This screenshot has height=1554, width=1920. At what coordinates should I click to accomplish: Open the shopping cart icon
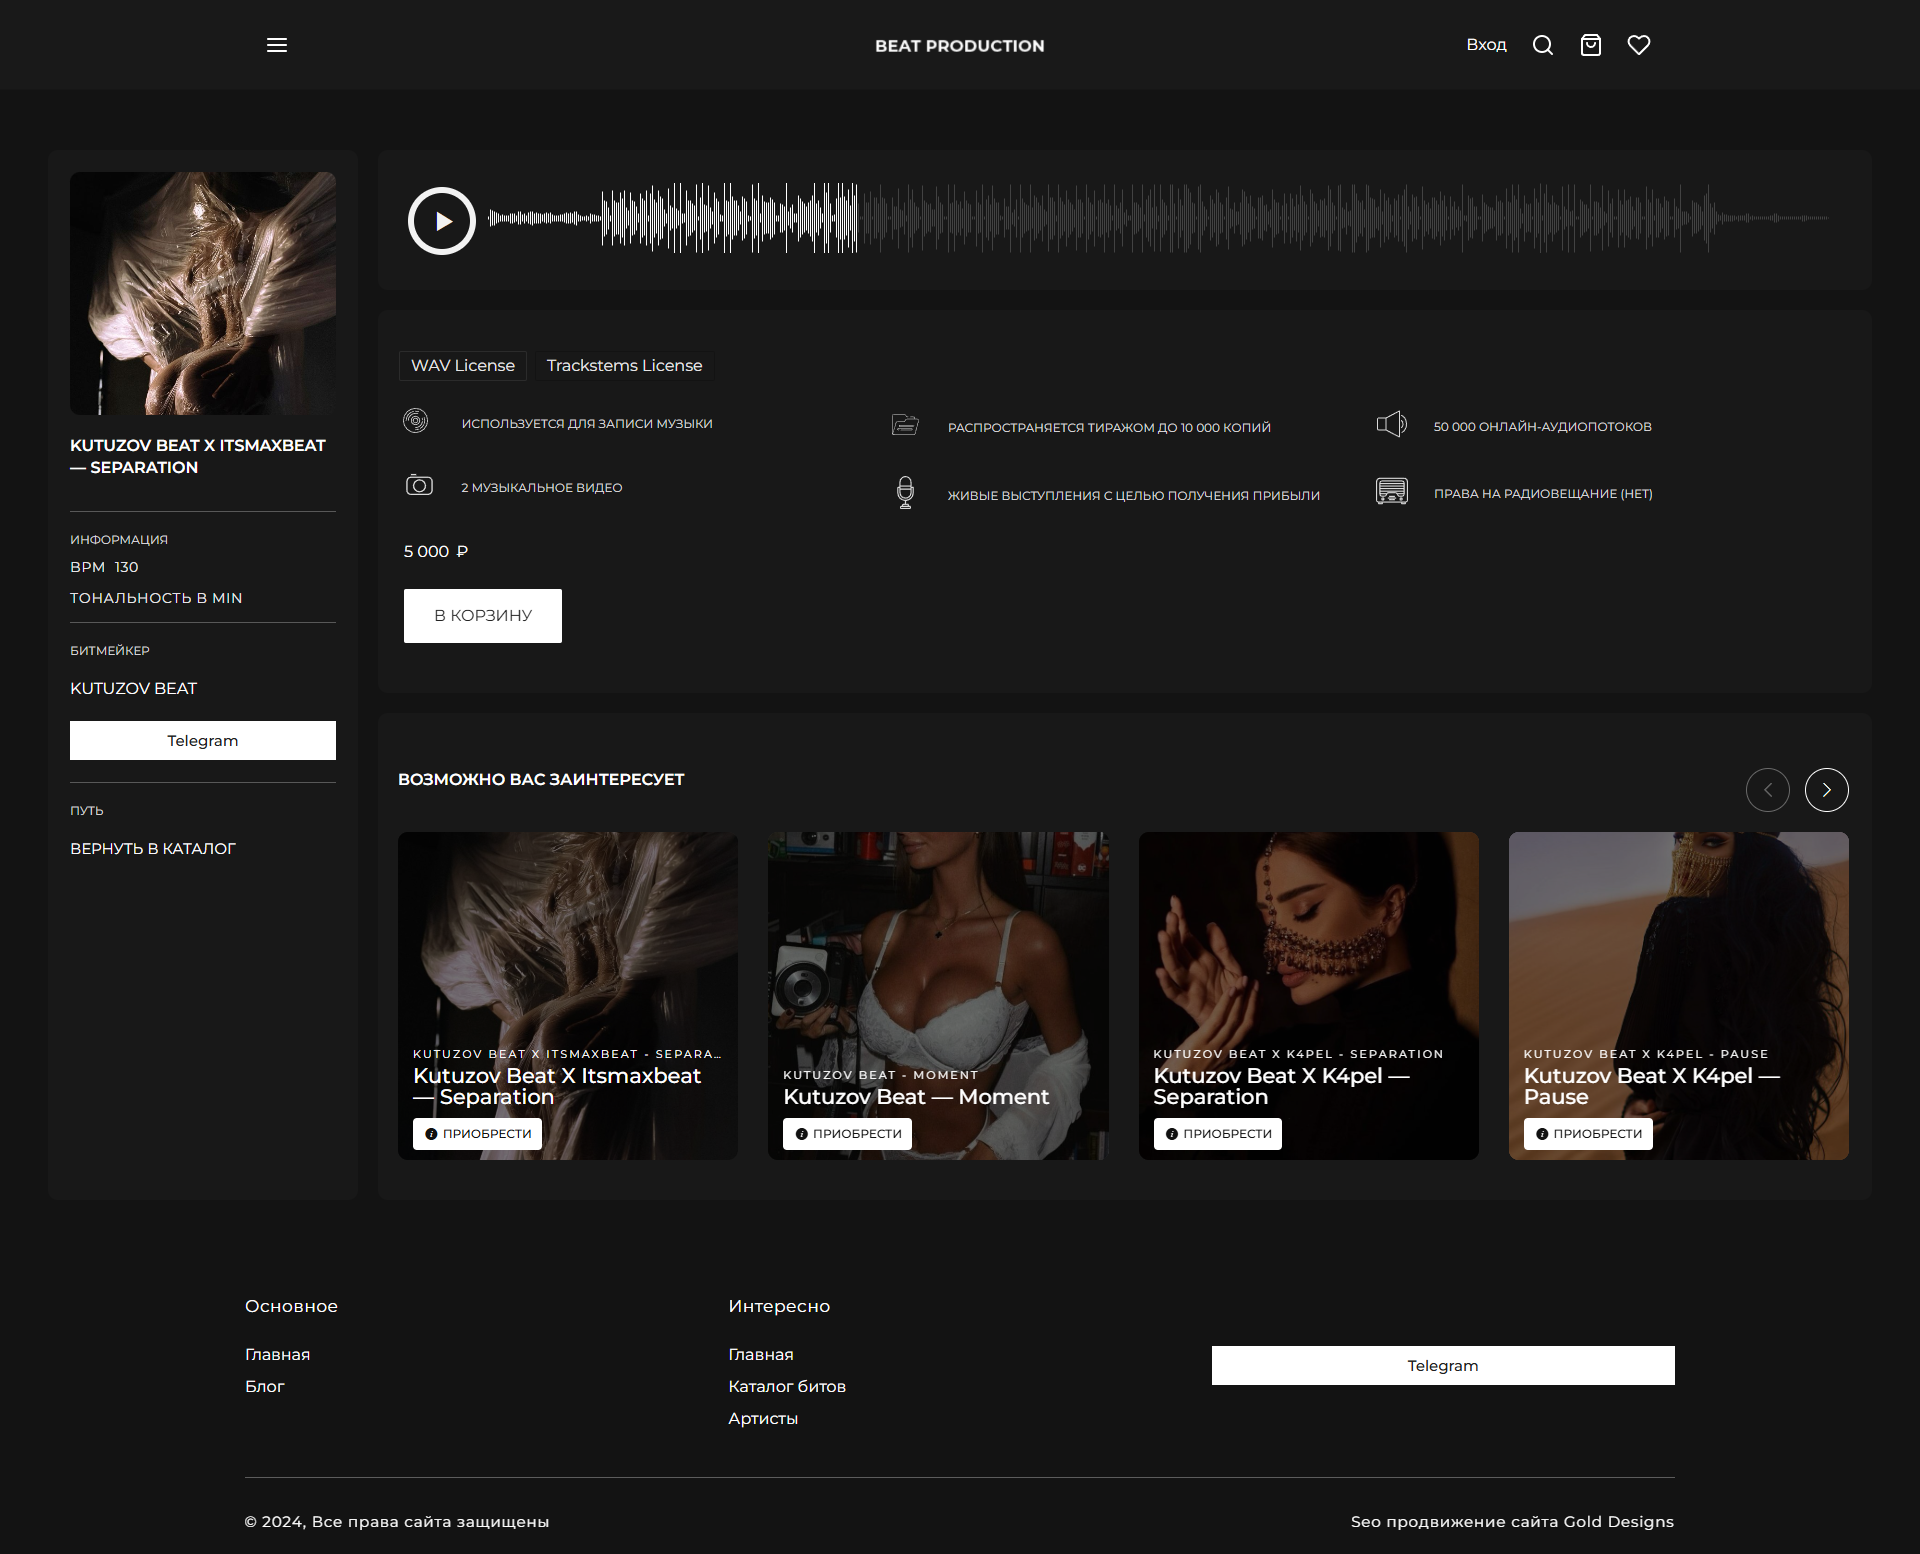point(1590,45)
